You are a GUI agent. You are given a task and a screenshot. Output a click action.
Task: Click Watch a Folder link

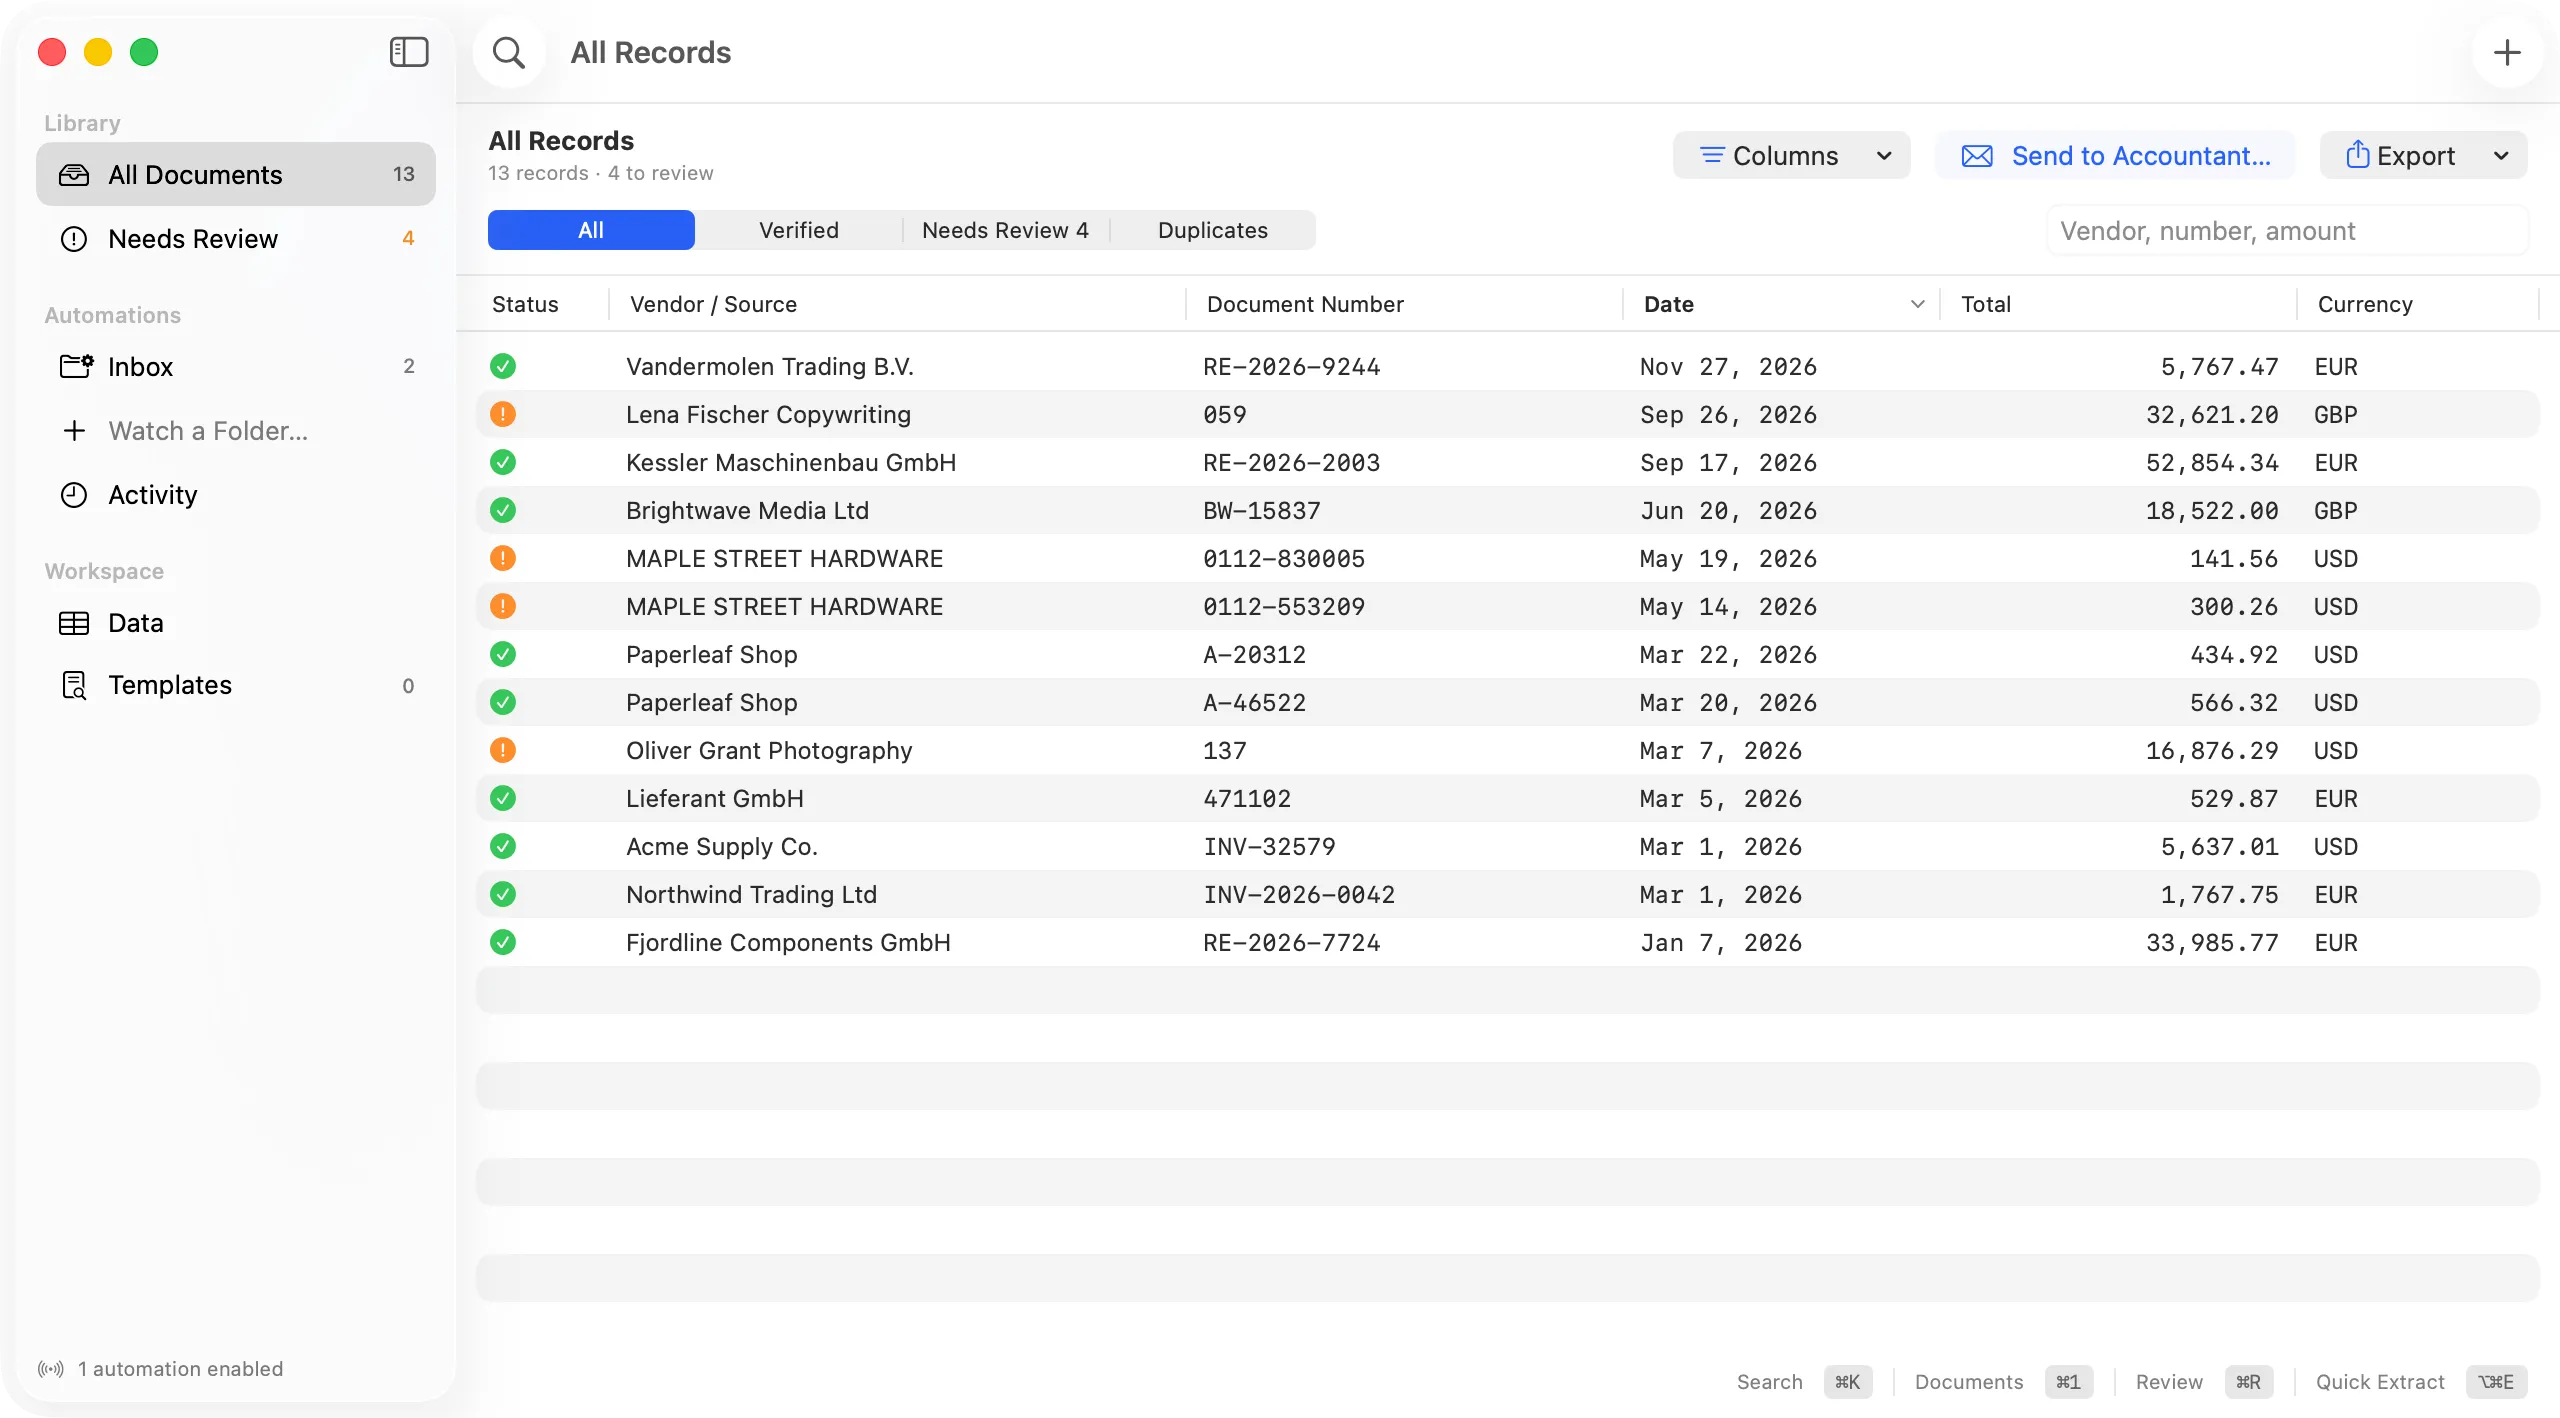[x=208, y=431]
